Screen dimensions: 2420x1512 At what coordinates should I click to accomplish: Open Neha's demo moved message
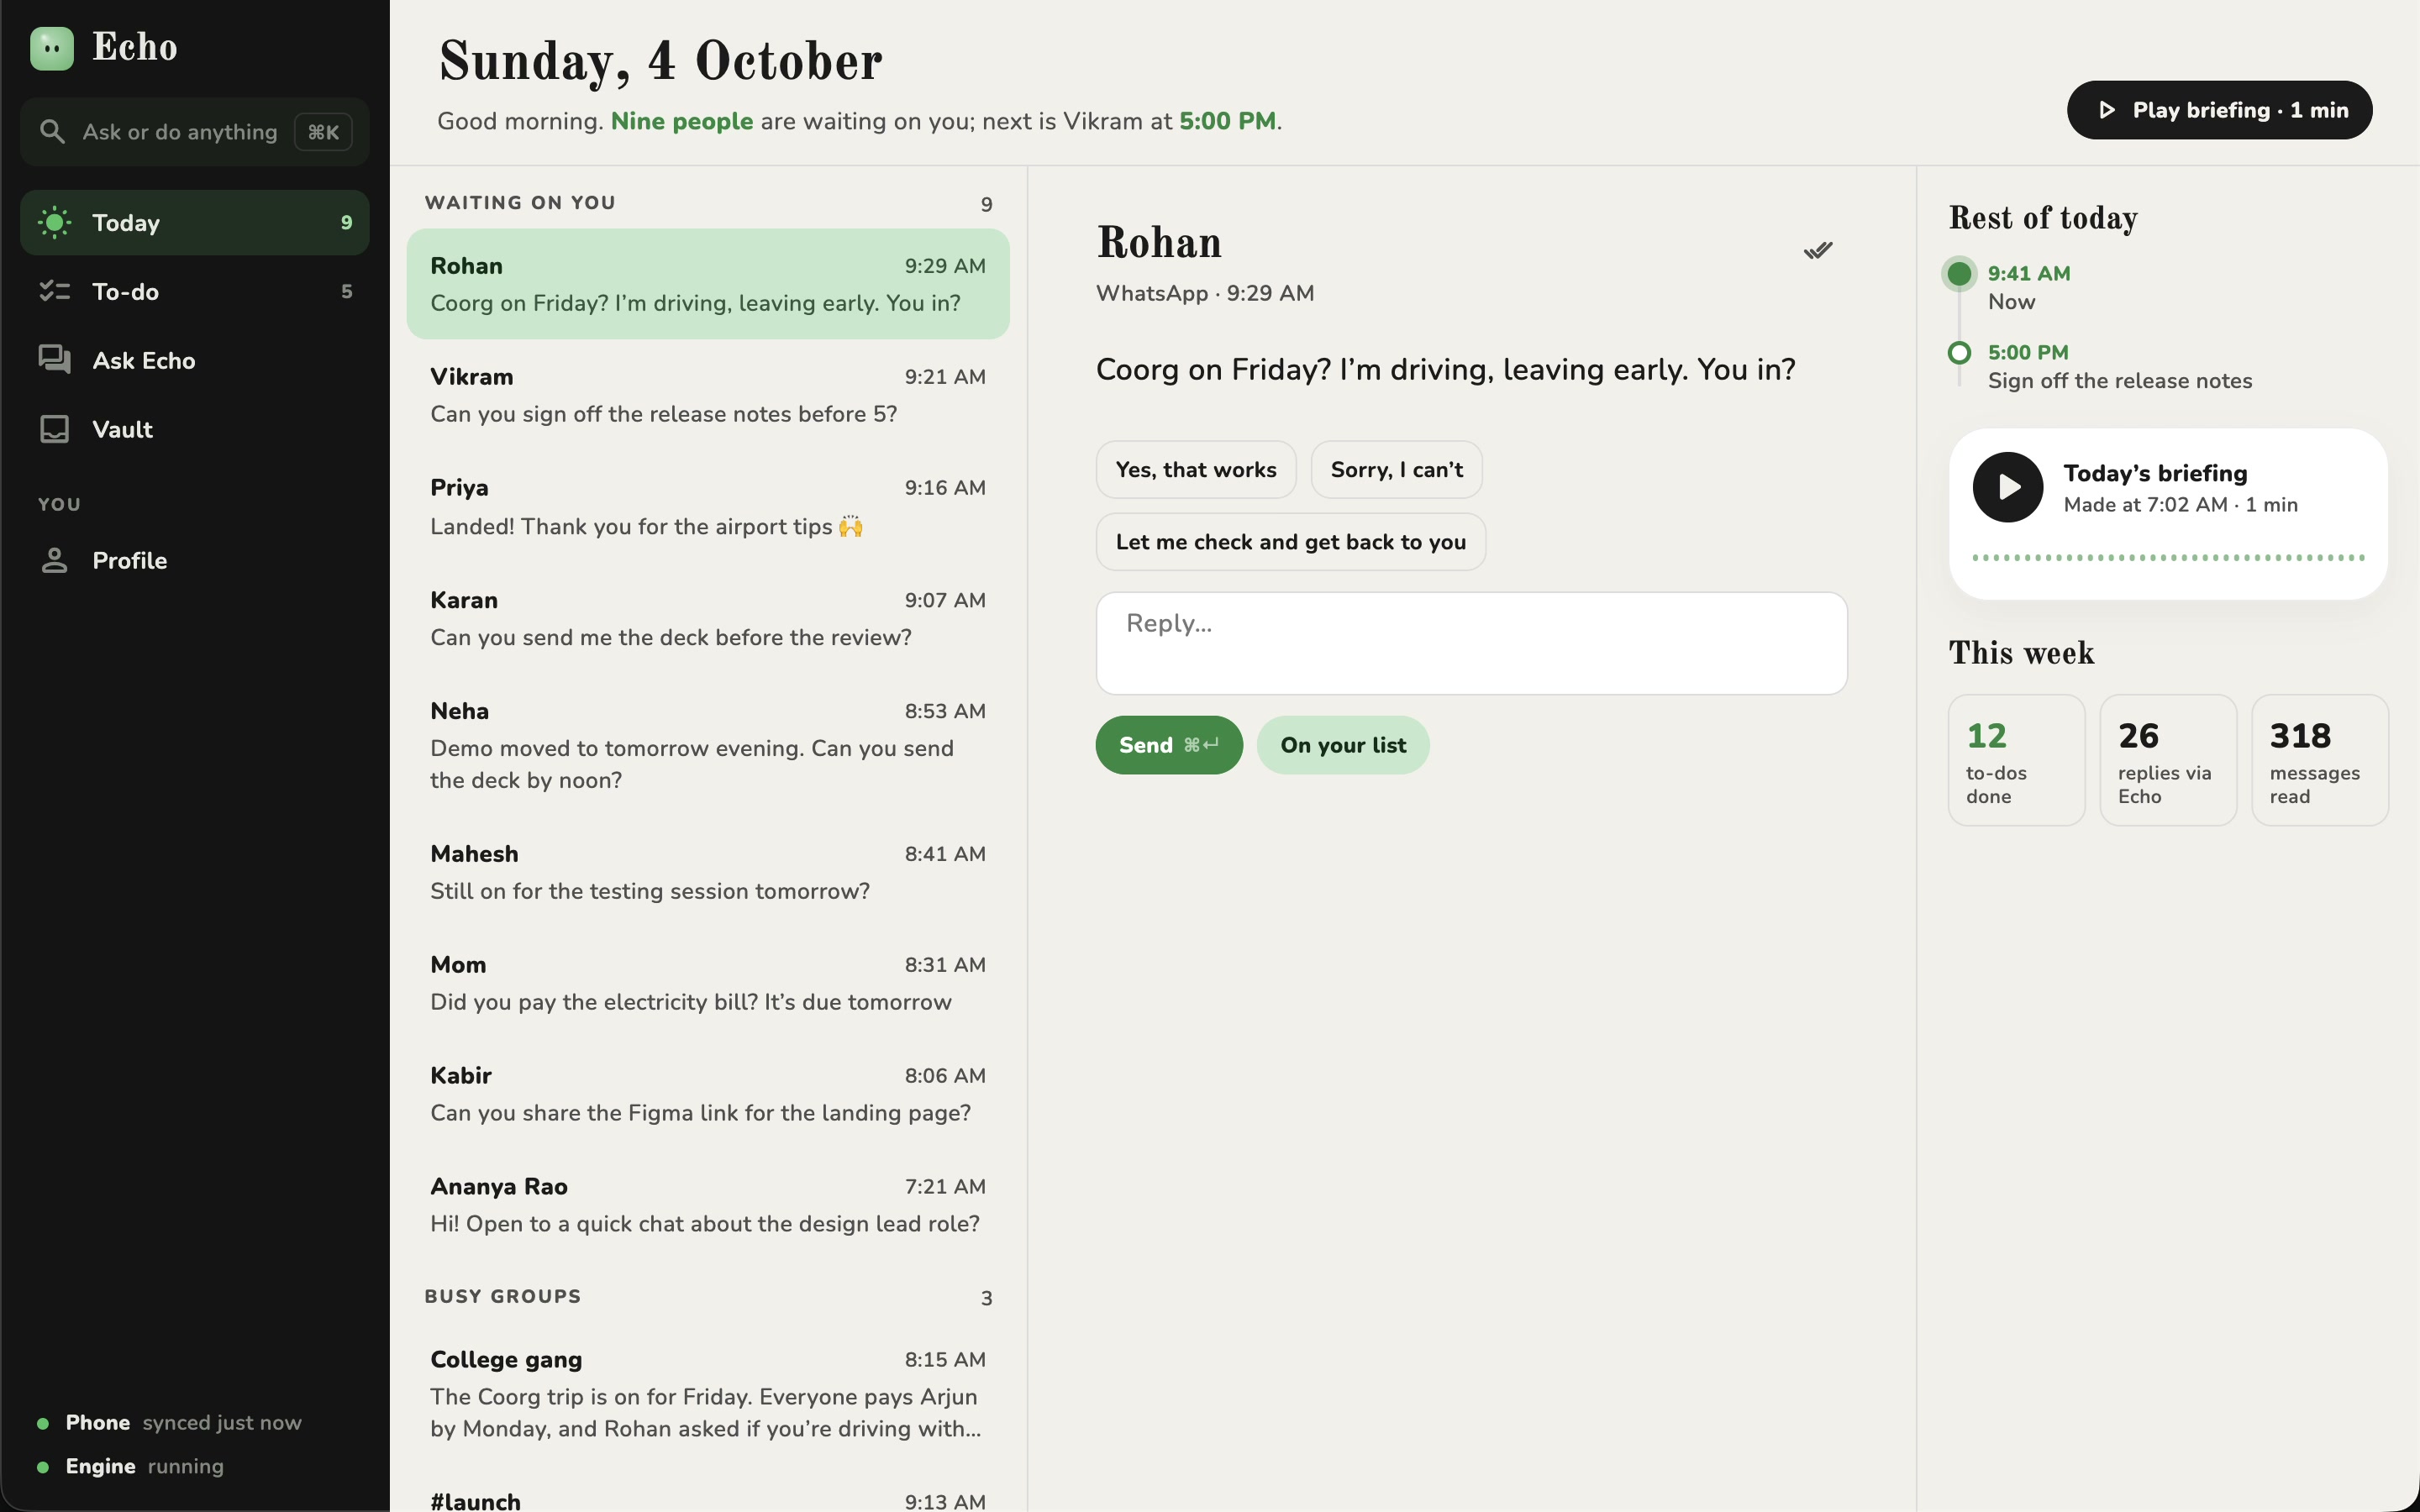tap(708, 746)
